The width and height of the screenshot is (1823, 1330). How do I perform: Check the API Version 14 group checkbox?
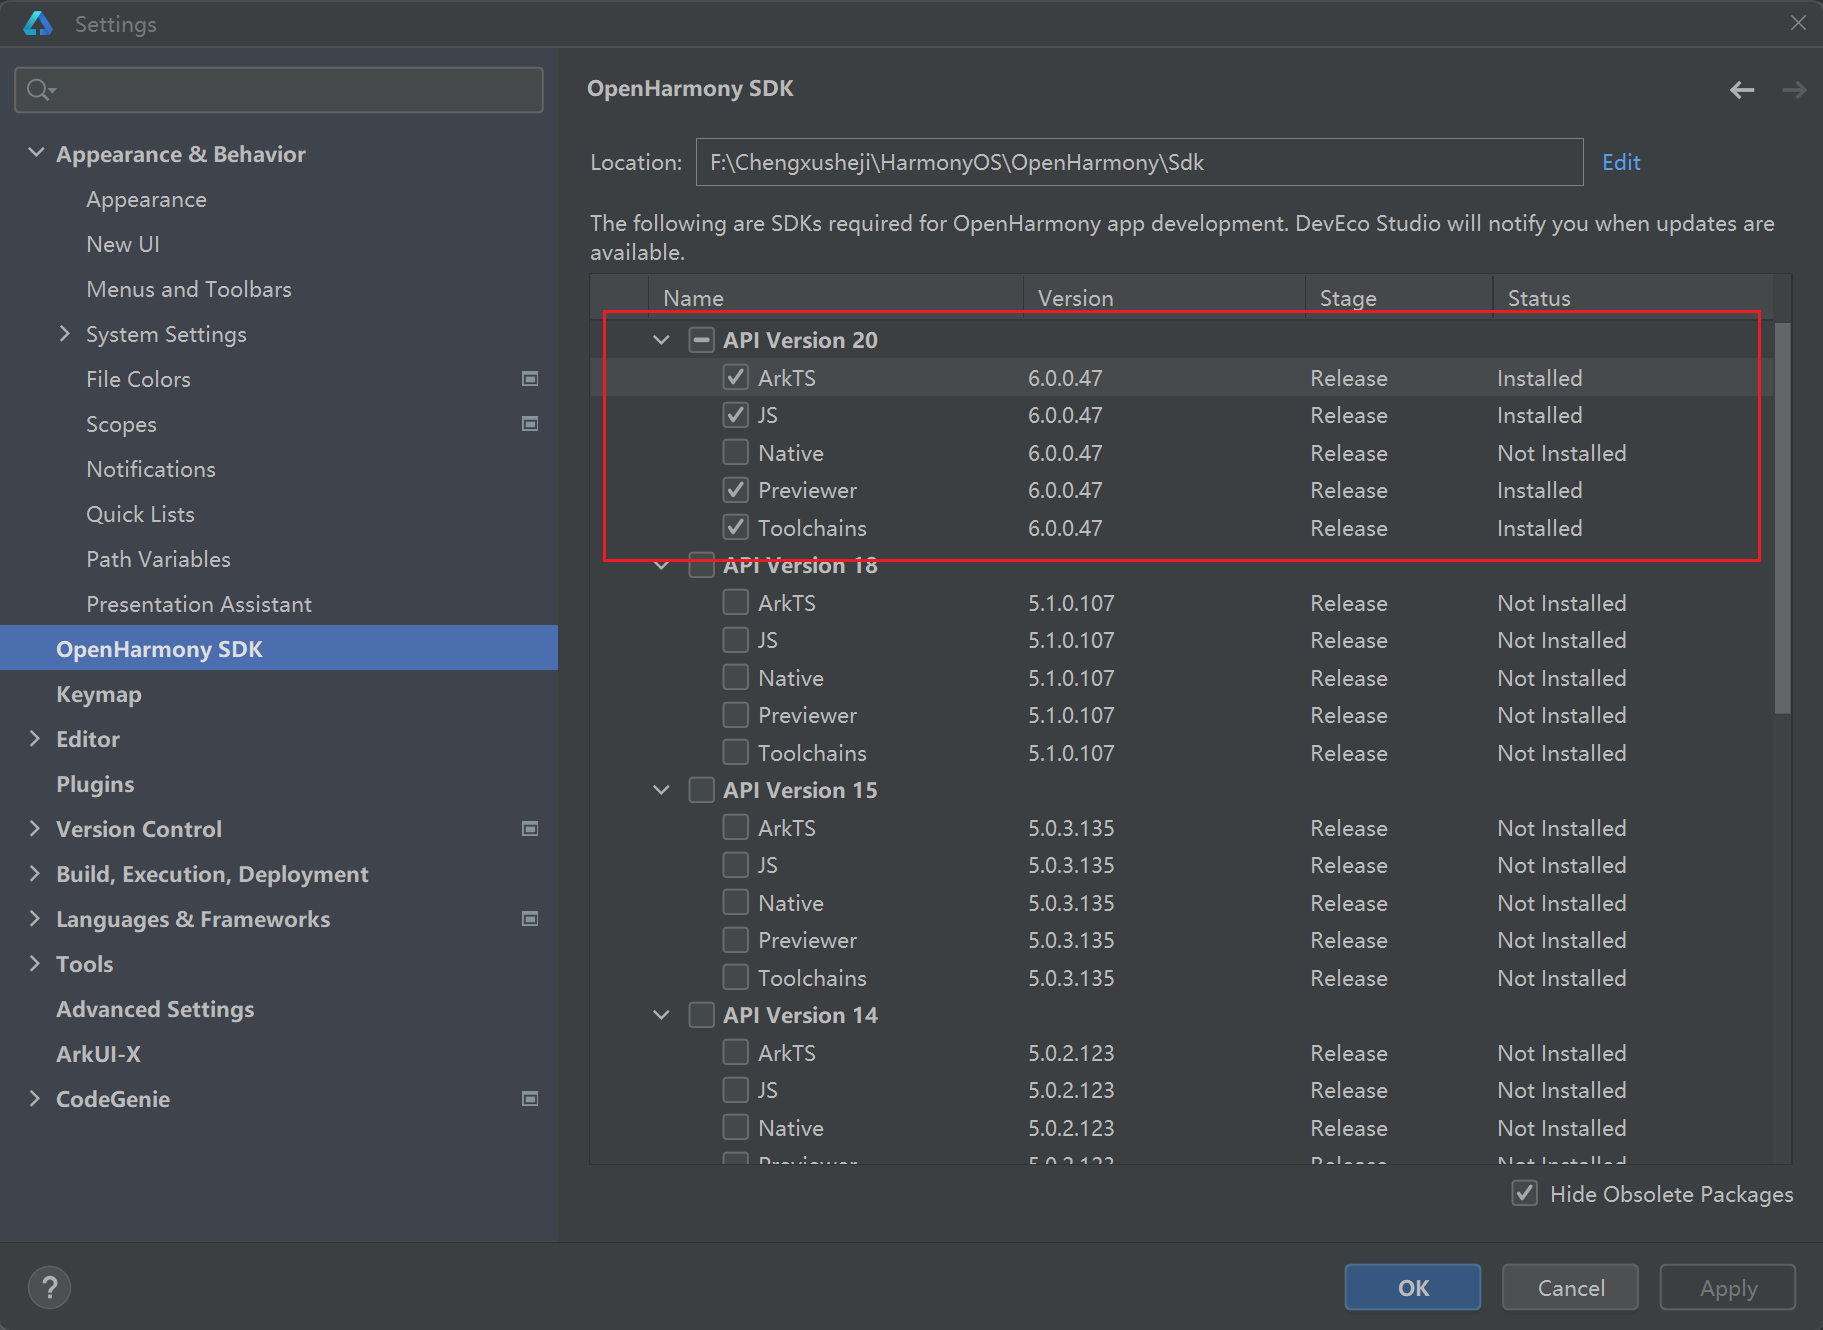click(x=702, y=1015)
